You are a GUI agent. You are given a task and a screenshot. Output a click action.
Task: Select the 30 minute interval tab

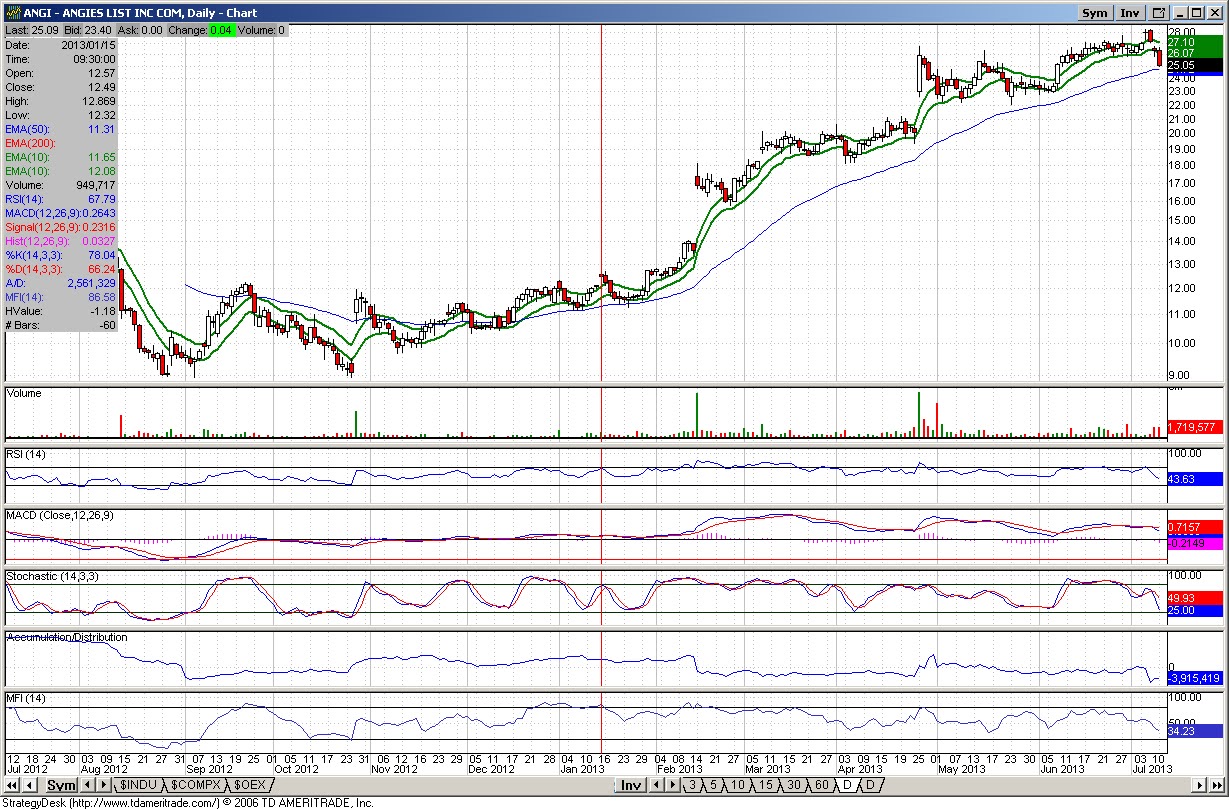(792, 786)
